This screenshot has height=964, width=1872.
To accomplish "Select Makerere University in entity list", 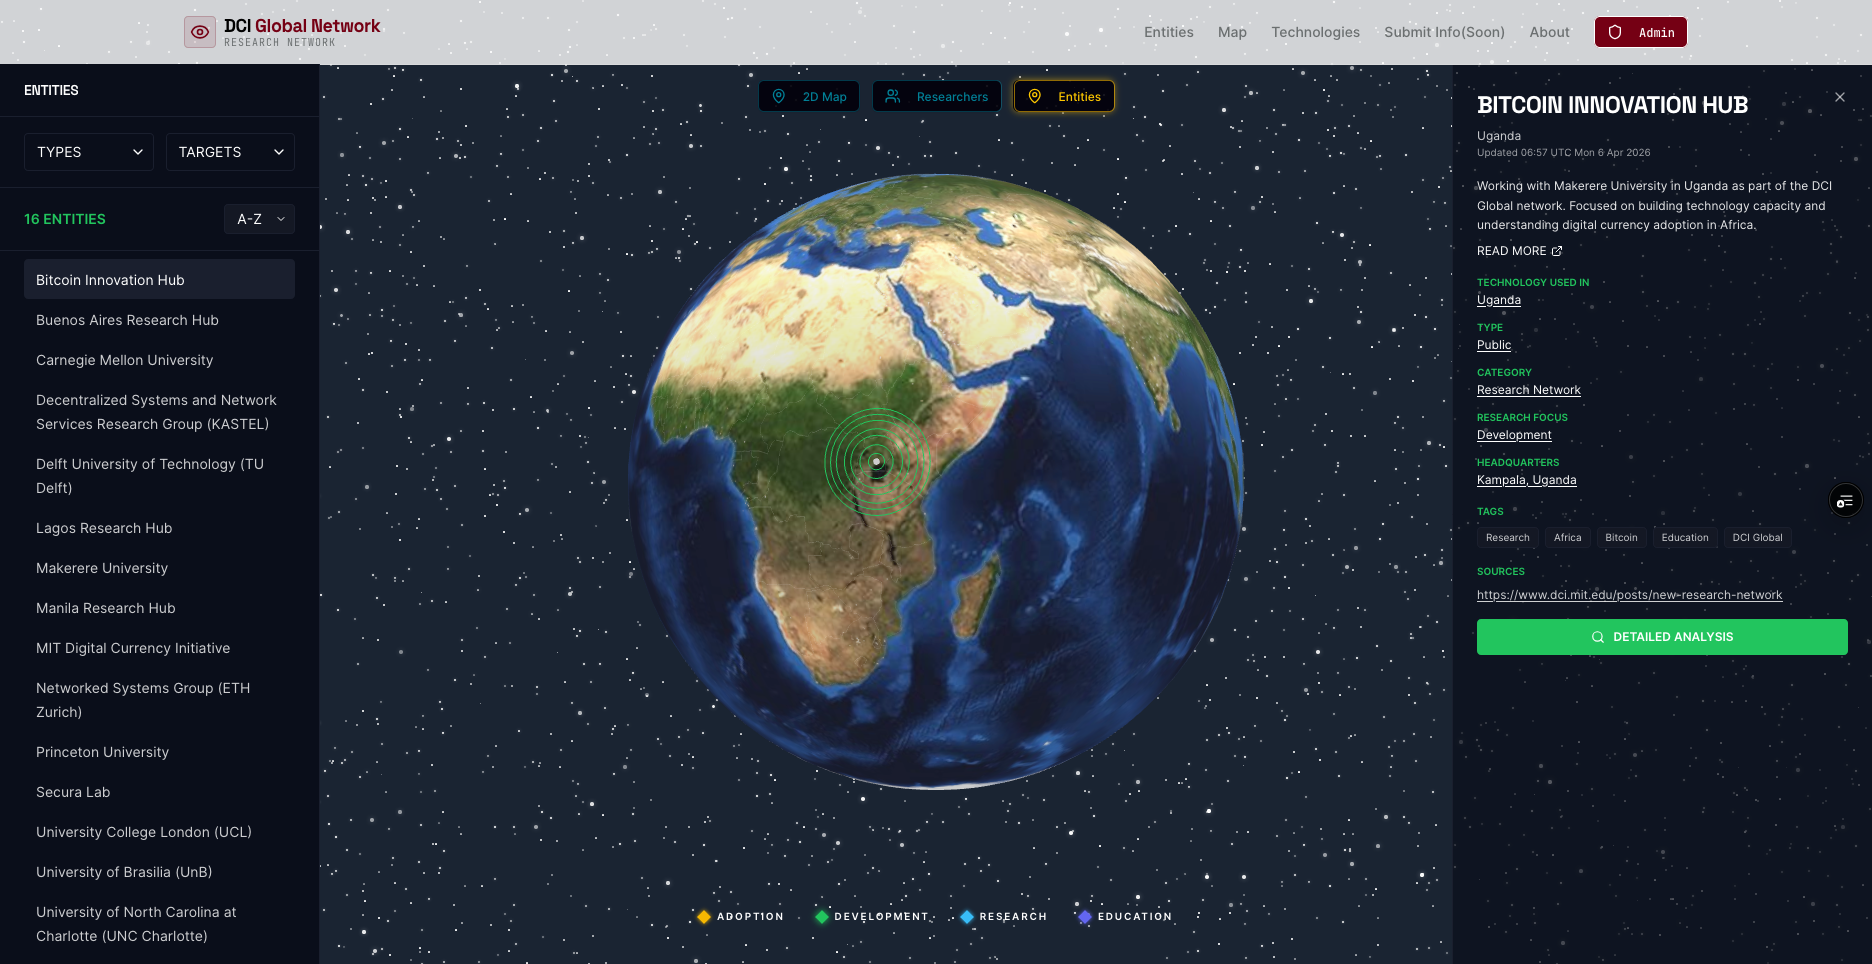I will click(102, 568).
